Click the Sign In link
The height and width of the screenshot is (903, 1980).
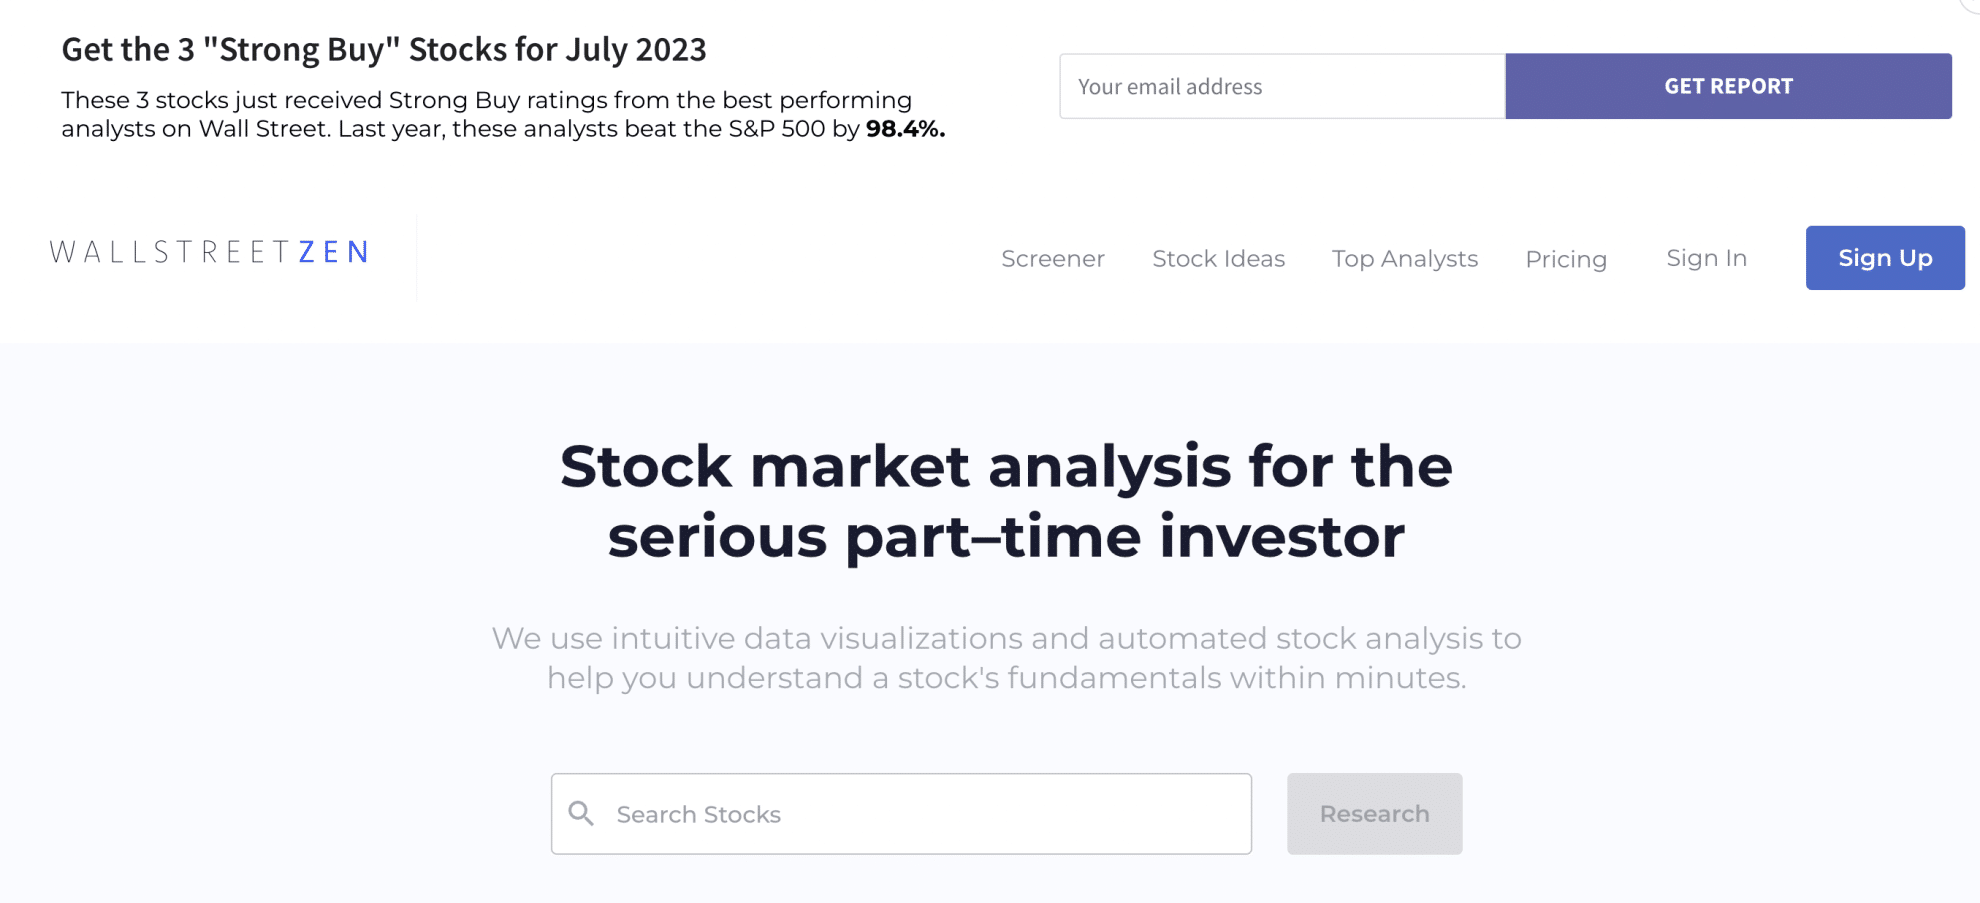pos(1705,257)
